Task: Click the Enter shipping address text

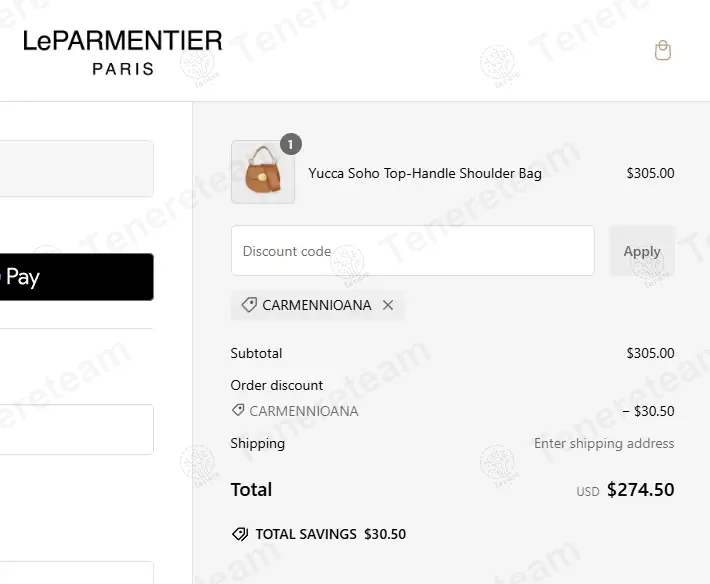Action: [x=604, y=443]
